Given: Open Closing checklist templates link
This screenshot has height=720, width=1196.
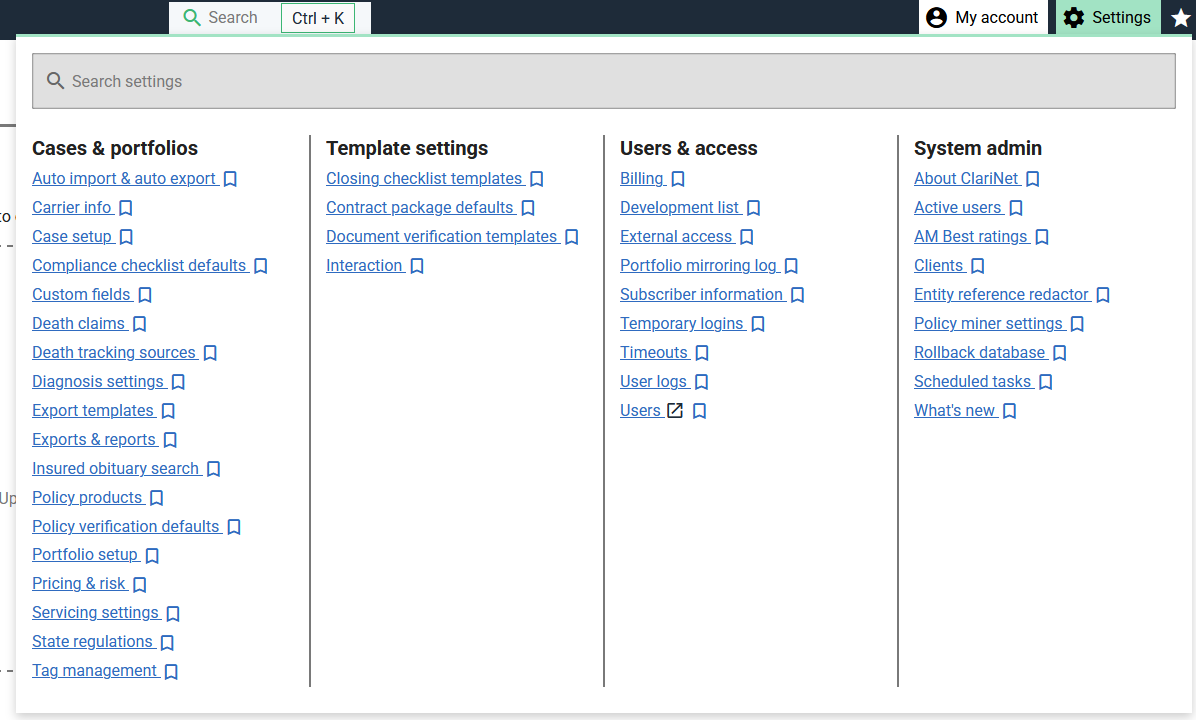Looking at the screenshot, I should pyautogui.click(x=424, y=178).
